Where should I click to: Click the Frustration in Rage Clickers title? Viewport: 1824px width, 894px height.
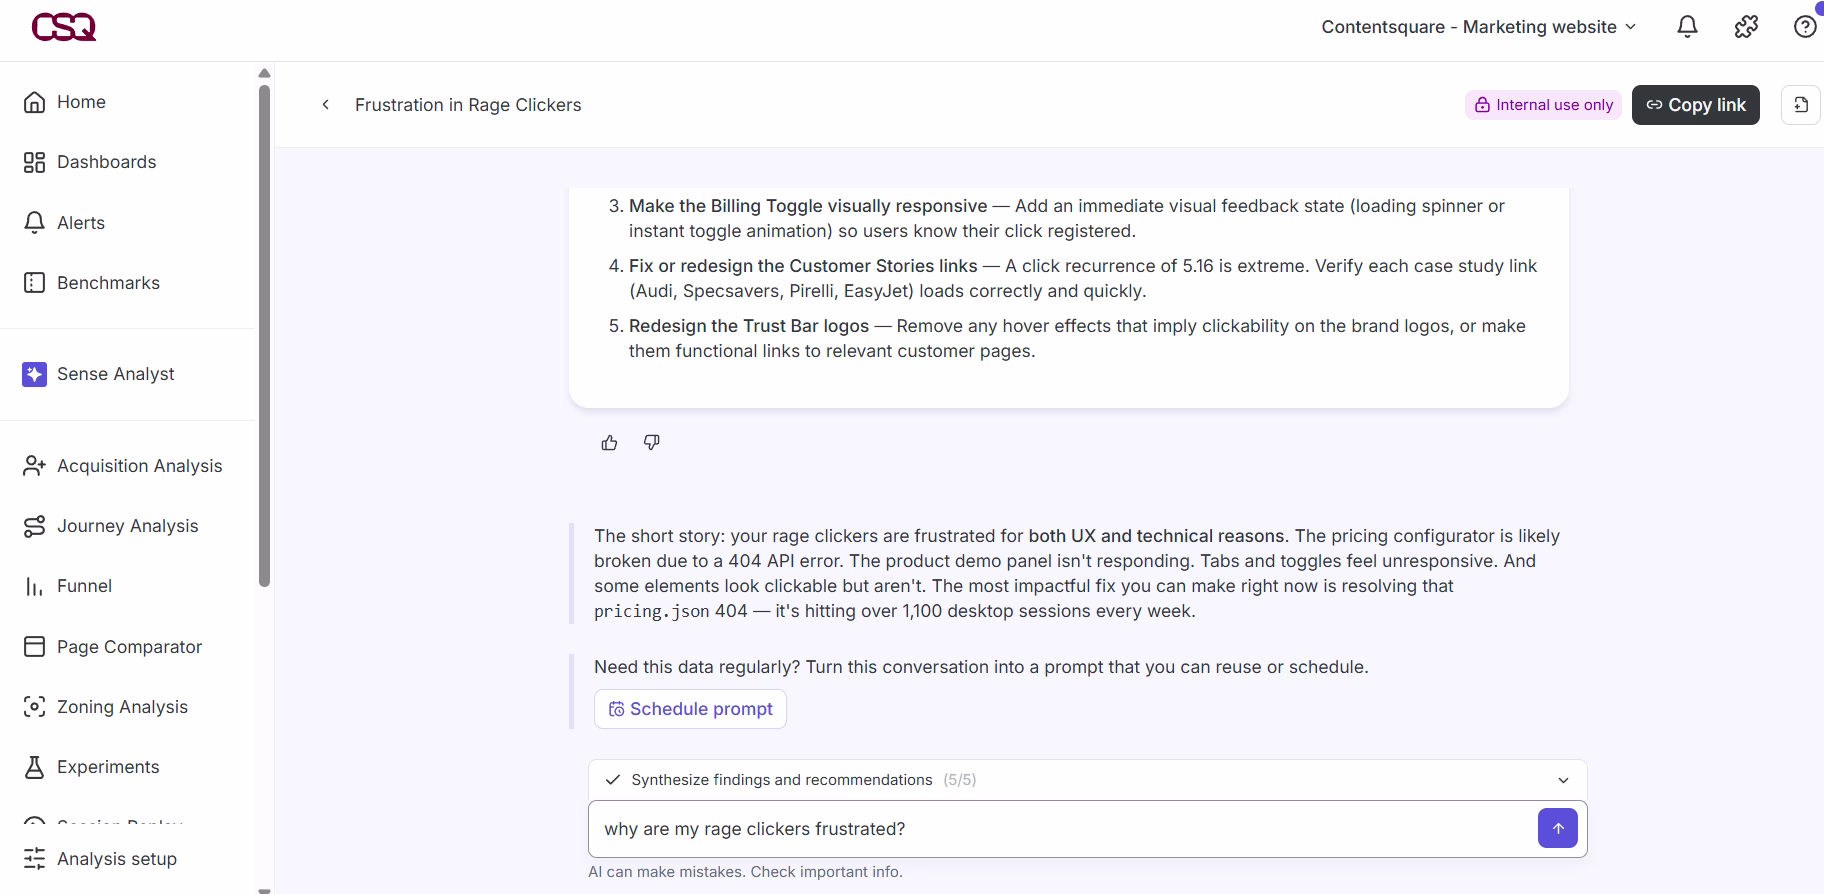point(468,105)
